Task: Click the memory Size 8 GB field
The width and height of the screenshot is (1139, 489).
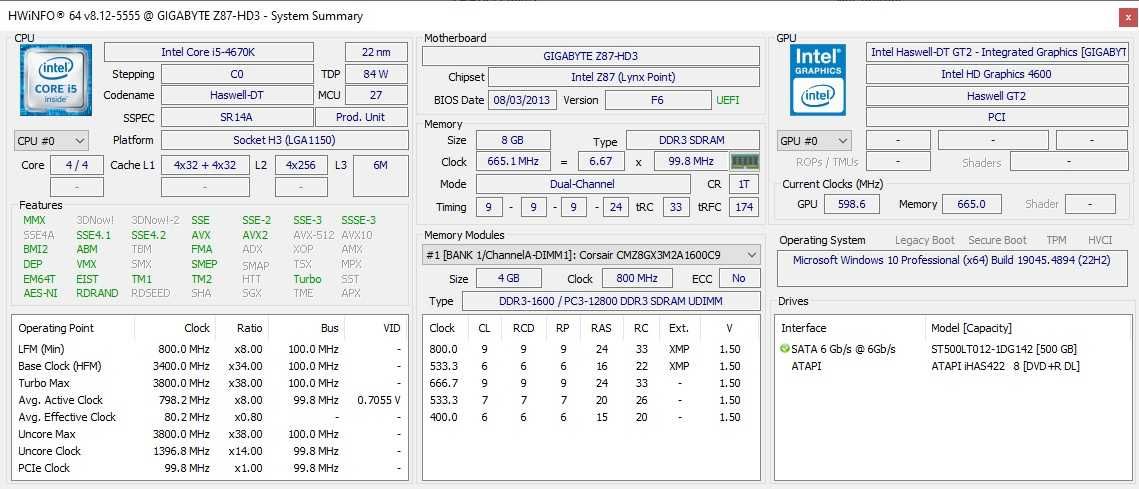Action: [x=513, y=140]
